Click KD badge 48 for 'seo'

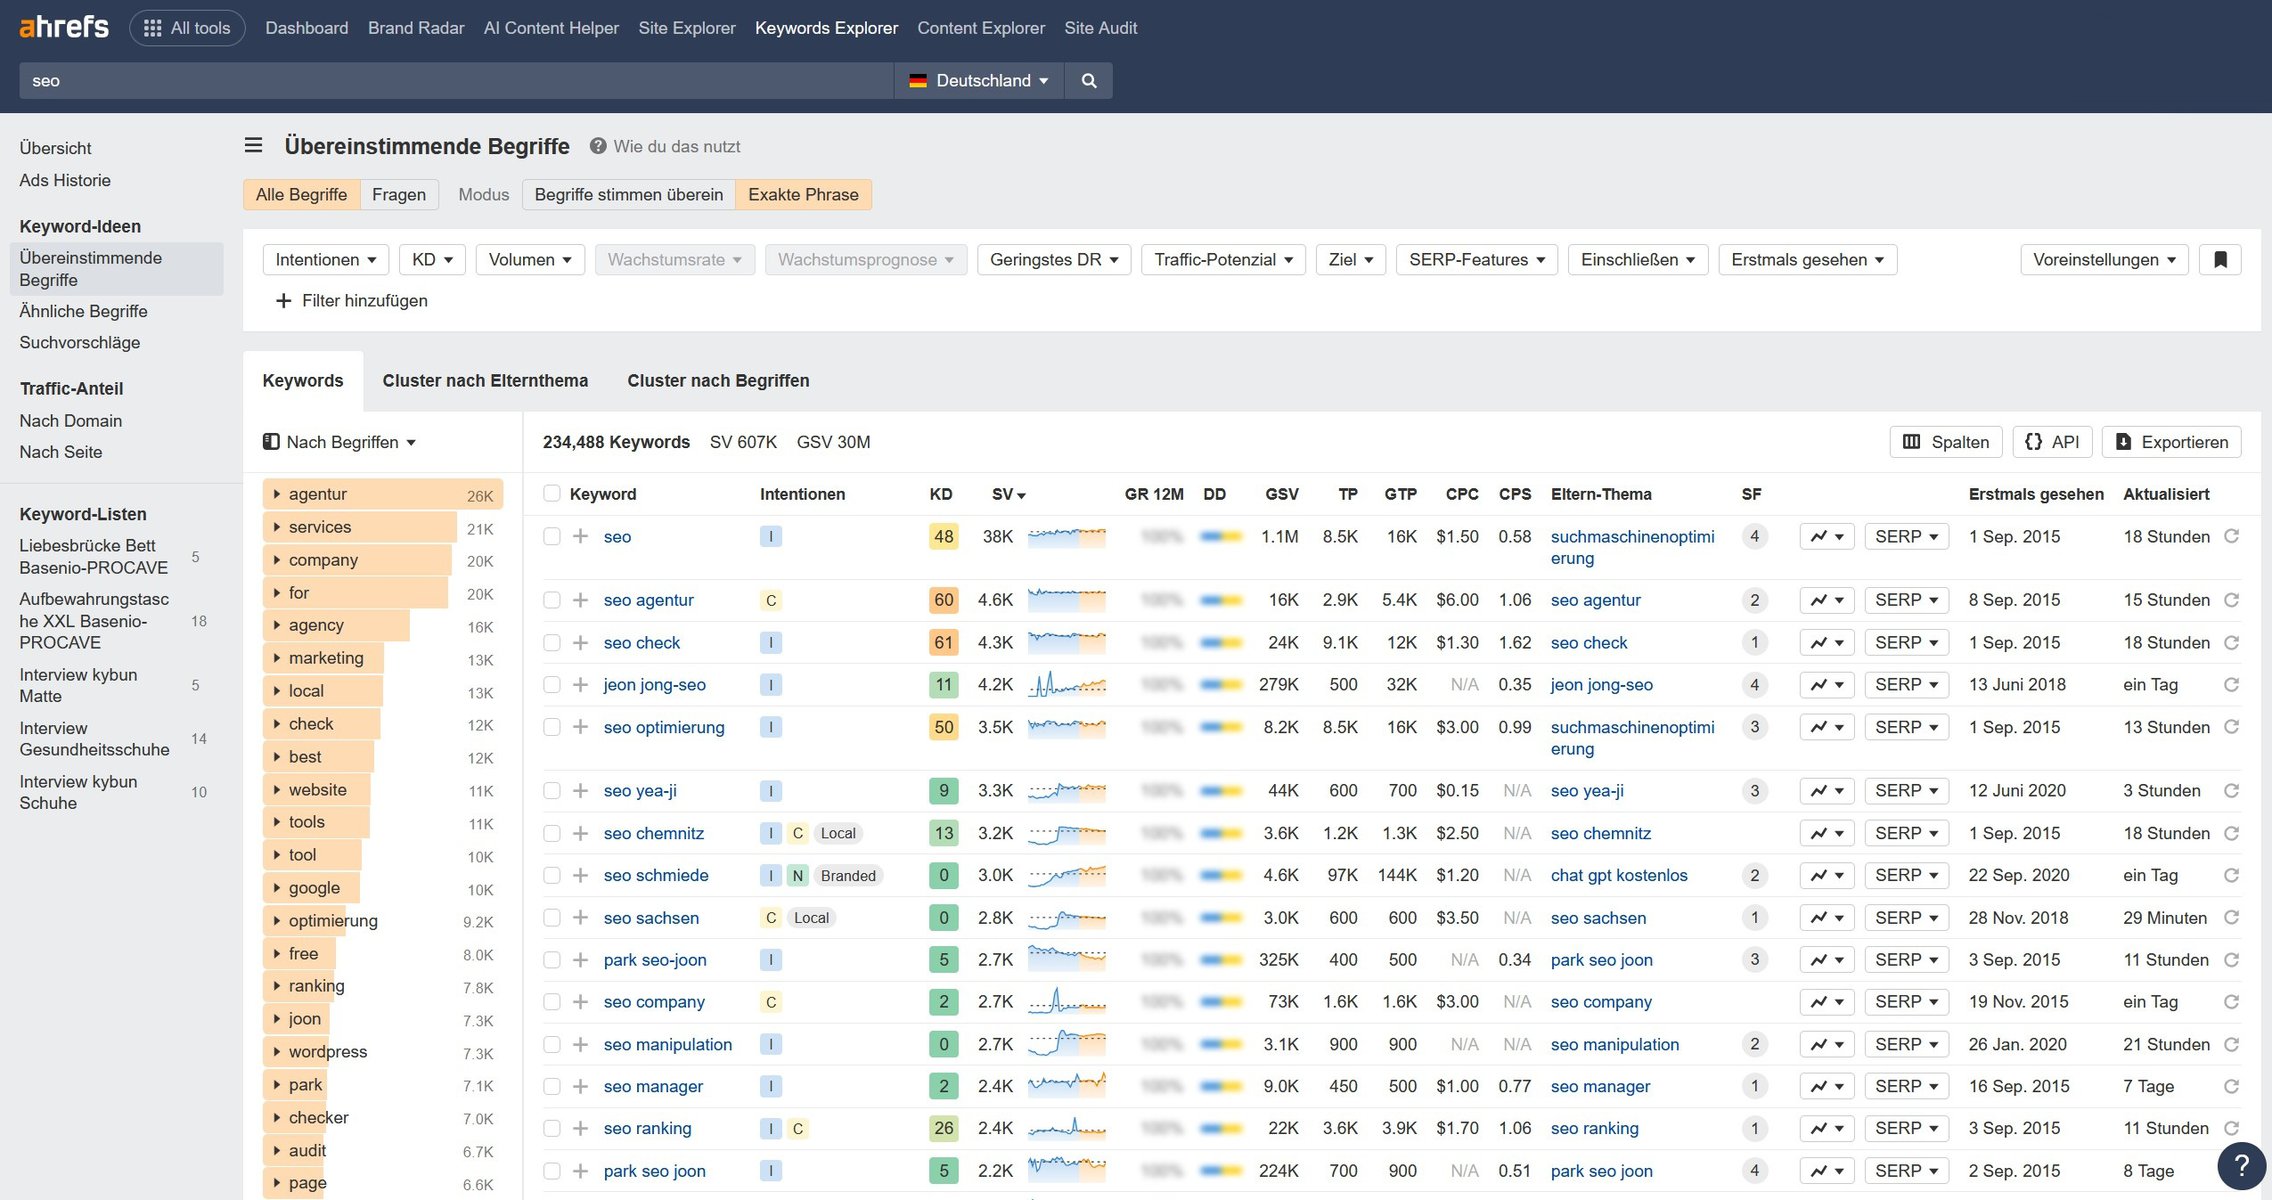pos(943,537)
